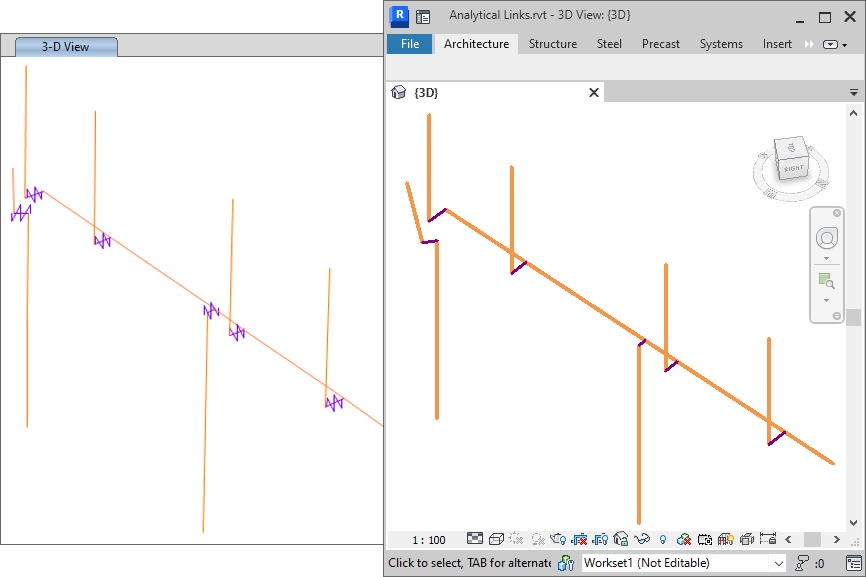
Task: Expand the Workset1 (Not Editable) dropdown
Action: 779,564
